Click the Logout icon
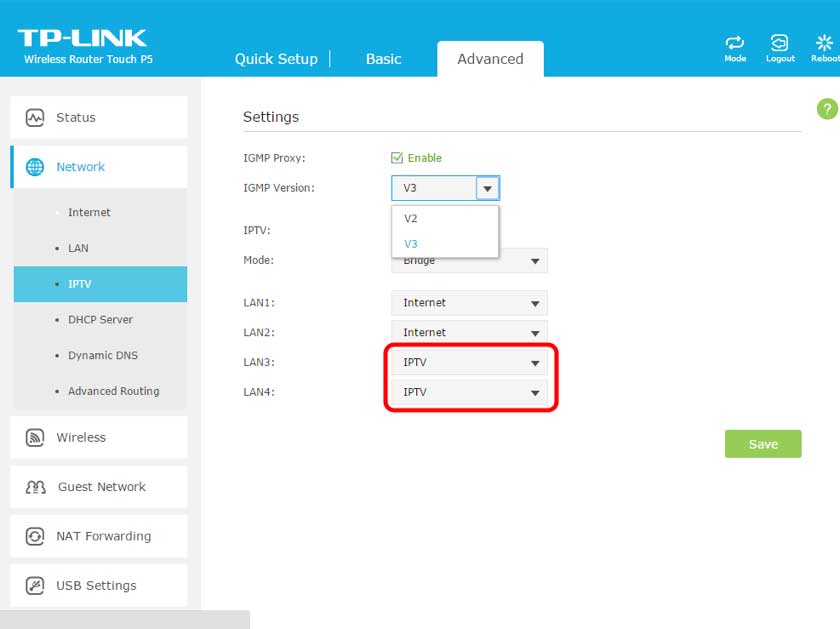Screen dimensions: 840x629 click(779, 44)
